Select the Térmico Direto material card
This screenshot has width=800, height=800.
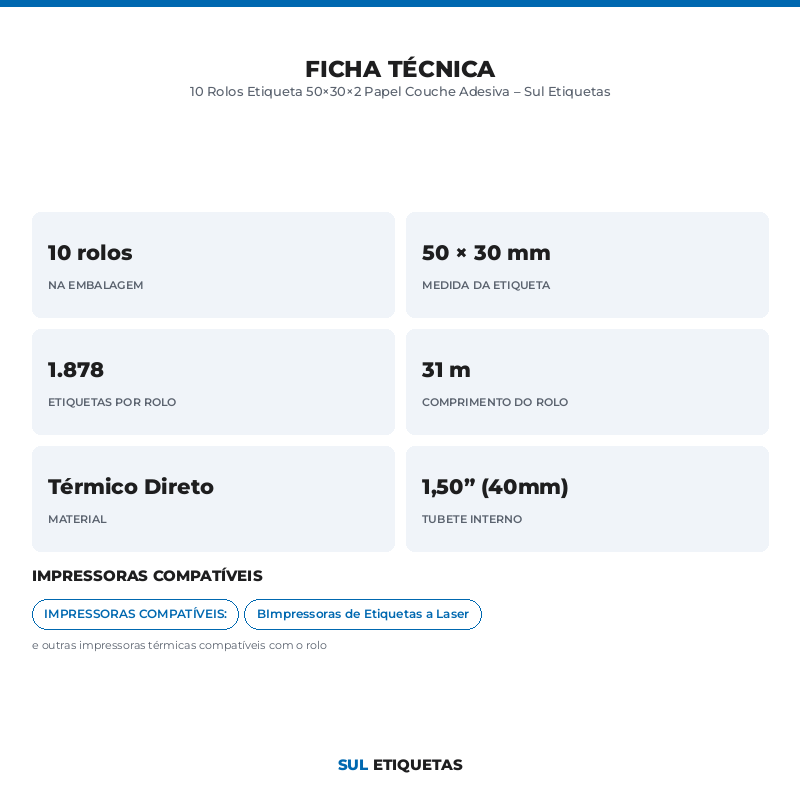[213, 499]
